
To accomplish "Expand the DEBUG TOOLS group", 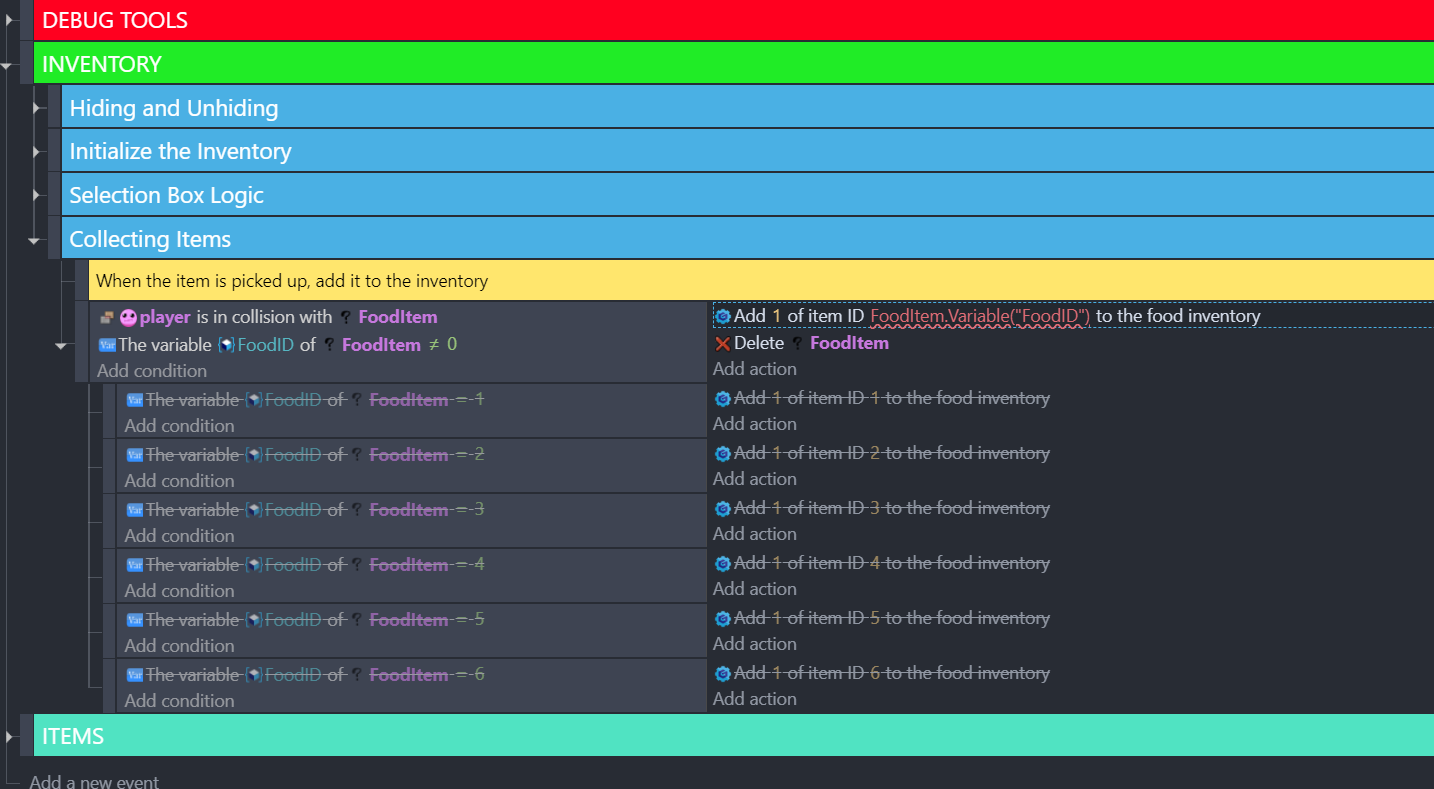I will pos(9,20).
